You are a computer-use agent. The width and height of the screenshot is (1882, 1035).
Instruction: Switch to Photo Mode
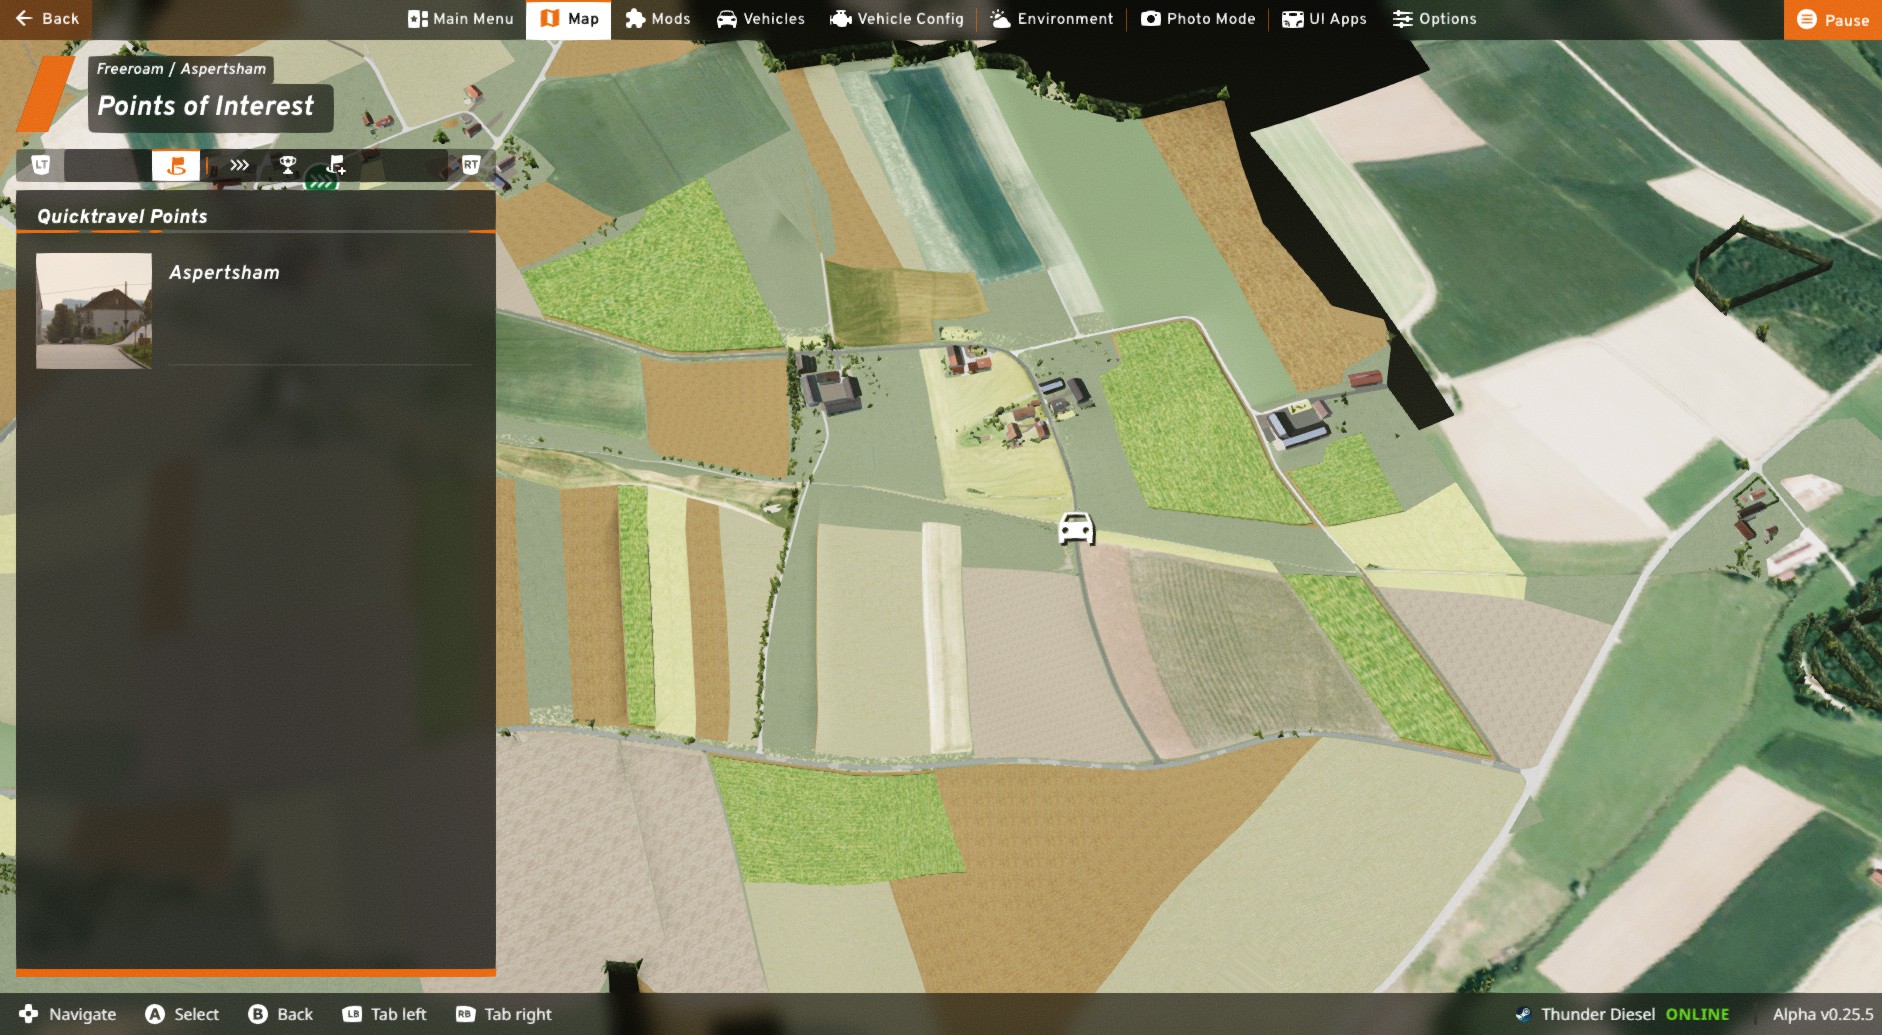(1198, 19)
